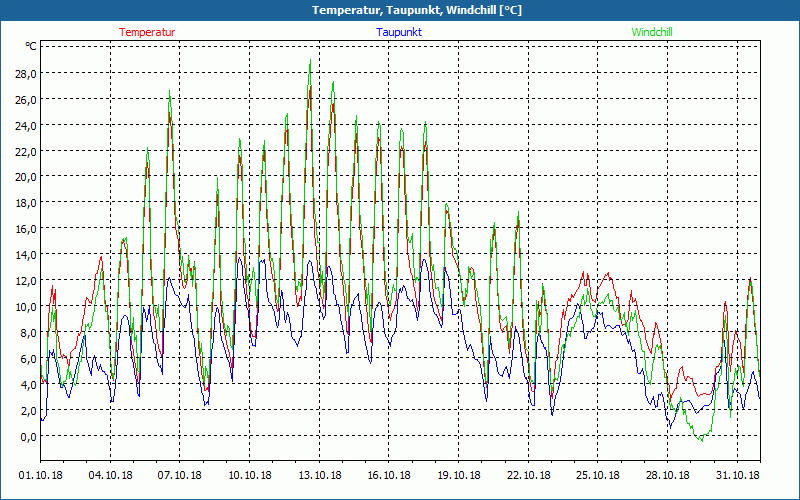
Task: Click the 12,0 y-axis value
Action: tap(26, 281)
